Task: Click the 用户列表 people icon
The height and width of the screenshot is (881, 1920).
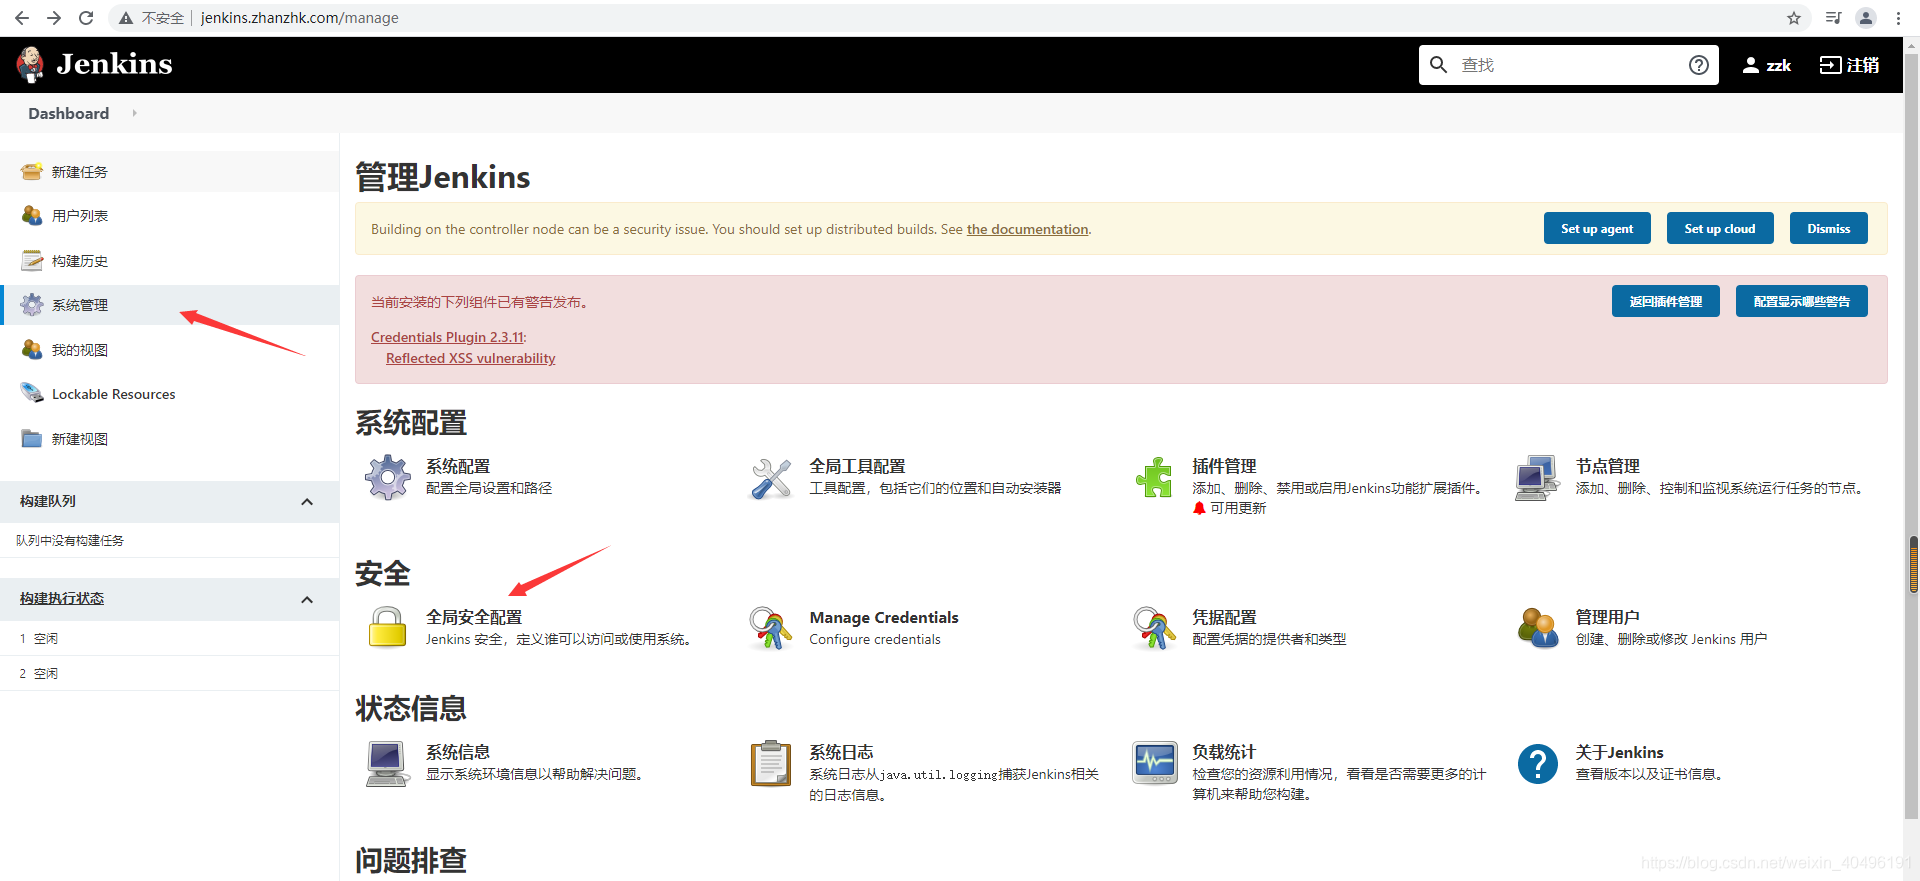Action: click(x=32, y=215)
